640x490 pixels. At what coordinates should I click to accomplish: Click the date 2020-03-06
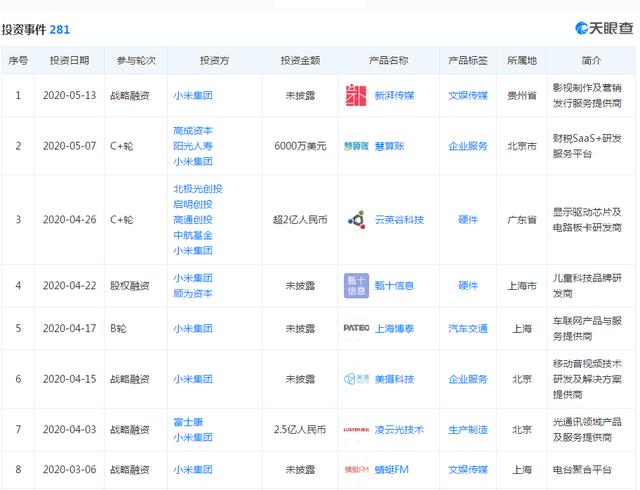(69, 470)
